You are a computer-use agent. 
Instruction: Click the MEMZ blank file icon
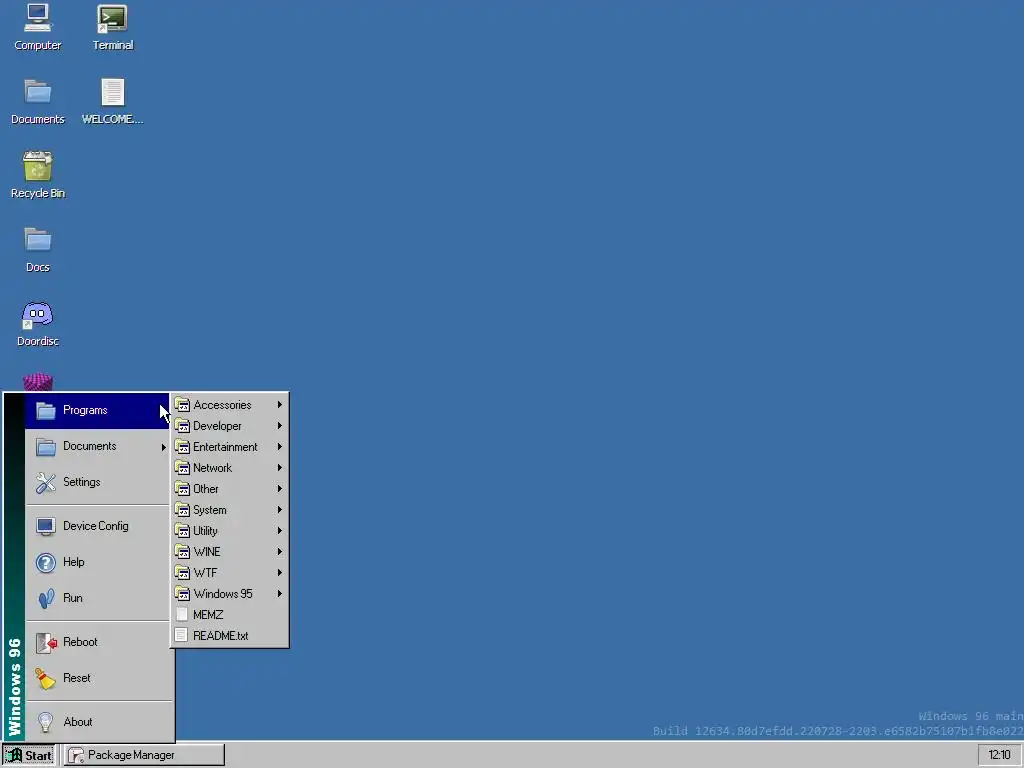[x=182, y=615]
